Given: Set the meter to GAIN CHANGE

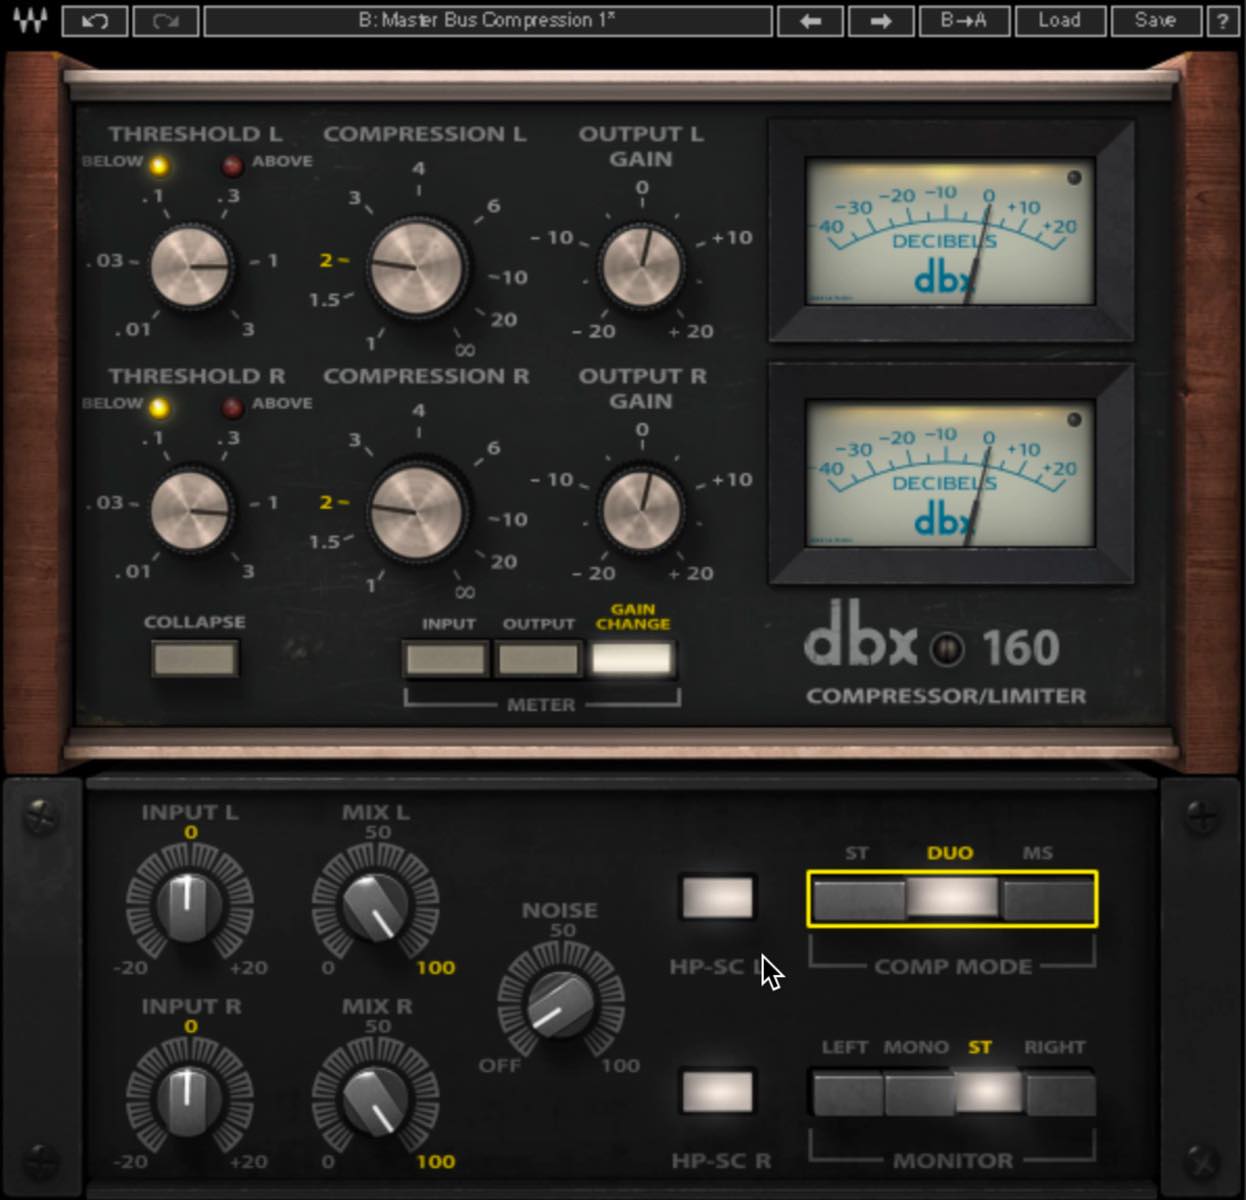Looking at the screenshot, I should pyautogui.click(x=632, y=659).
